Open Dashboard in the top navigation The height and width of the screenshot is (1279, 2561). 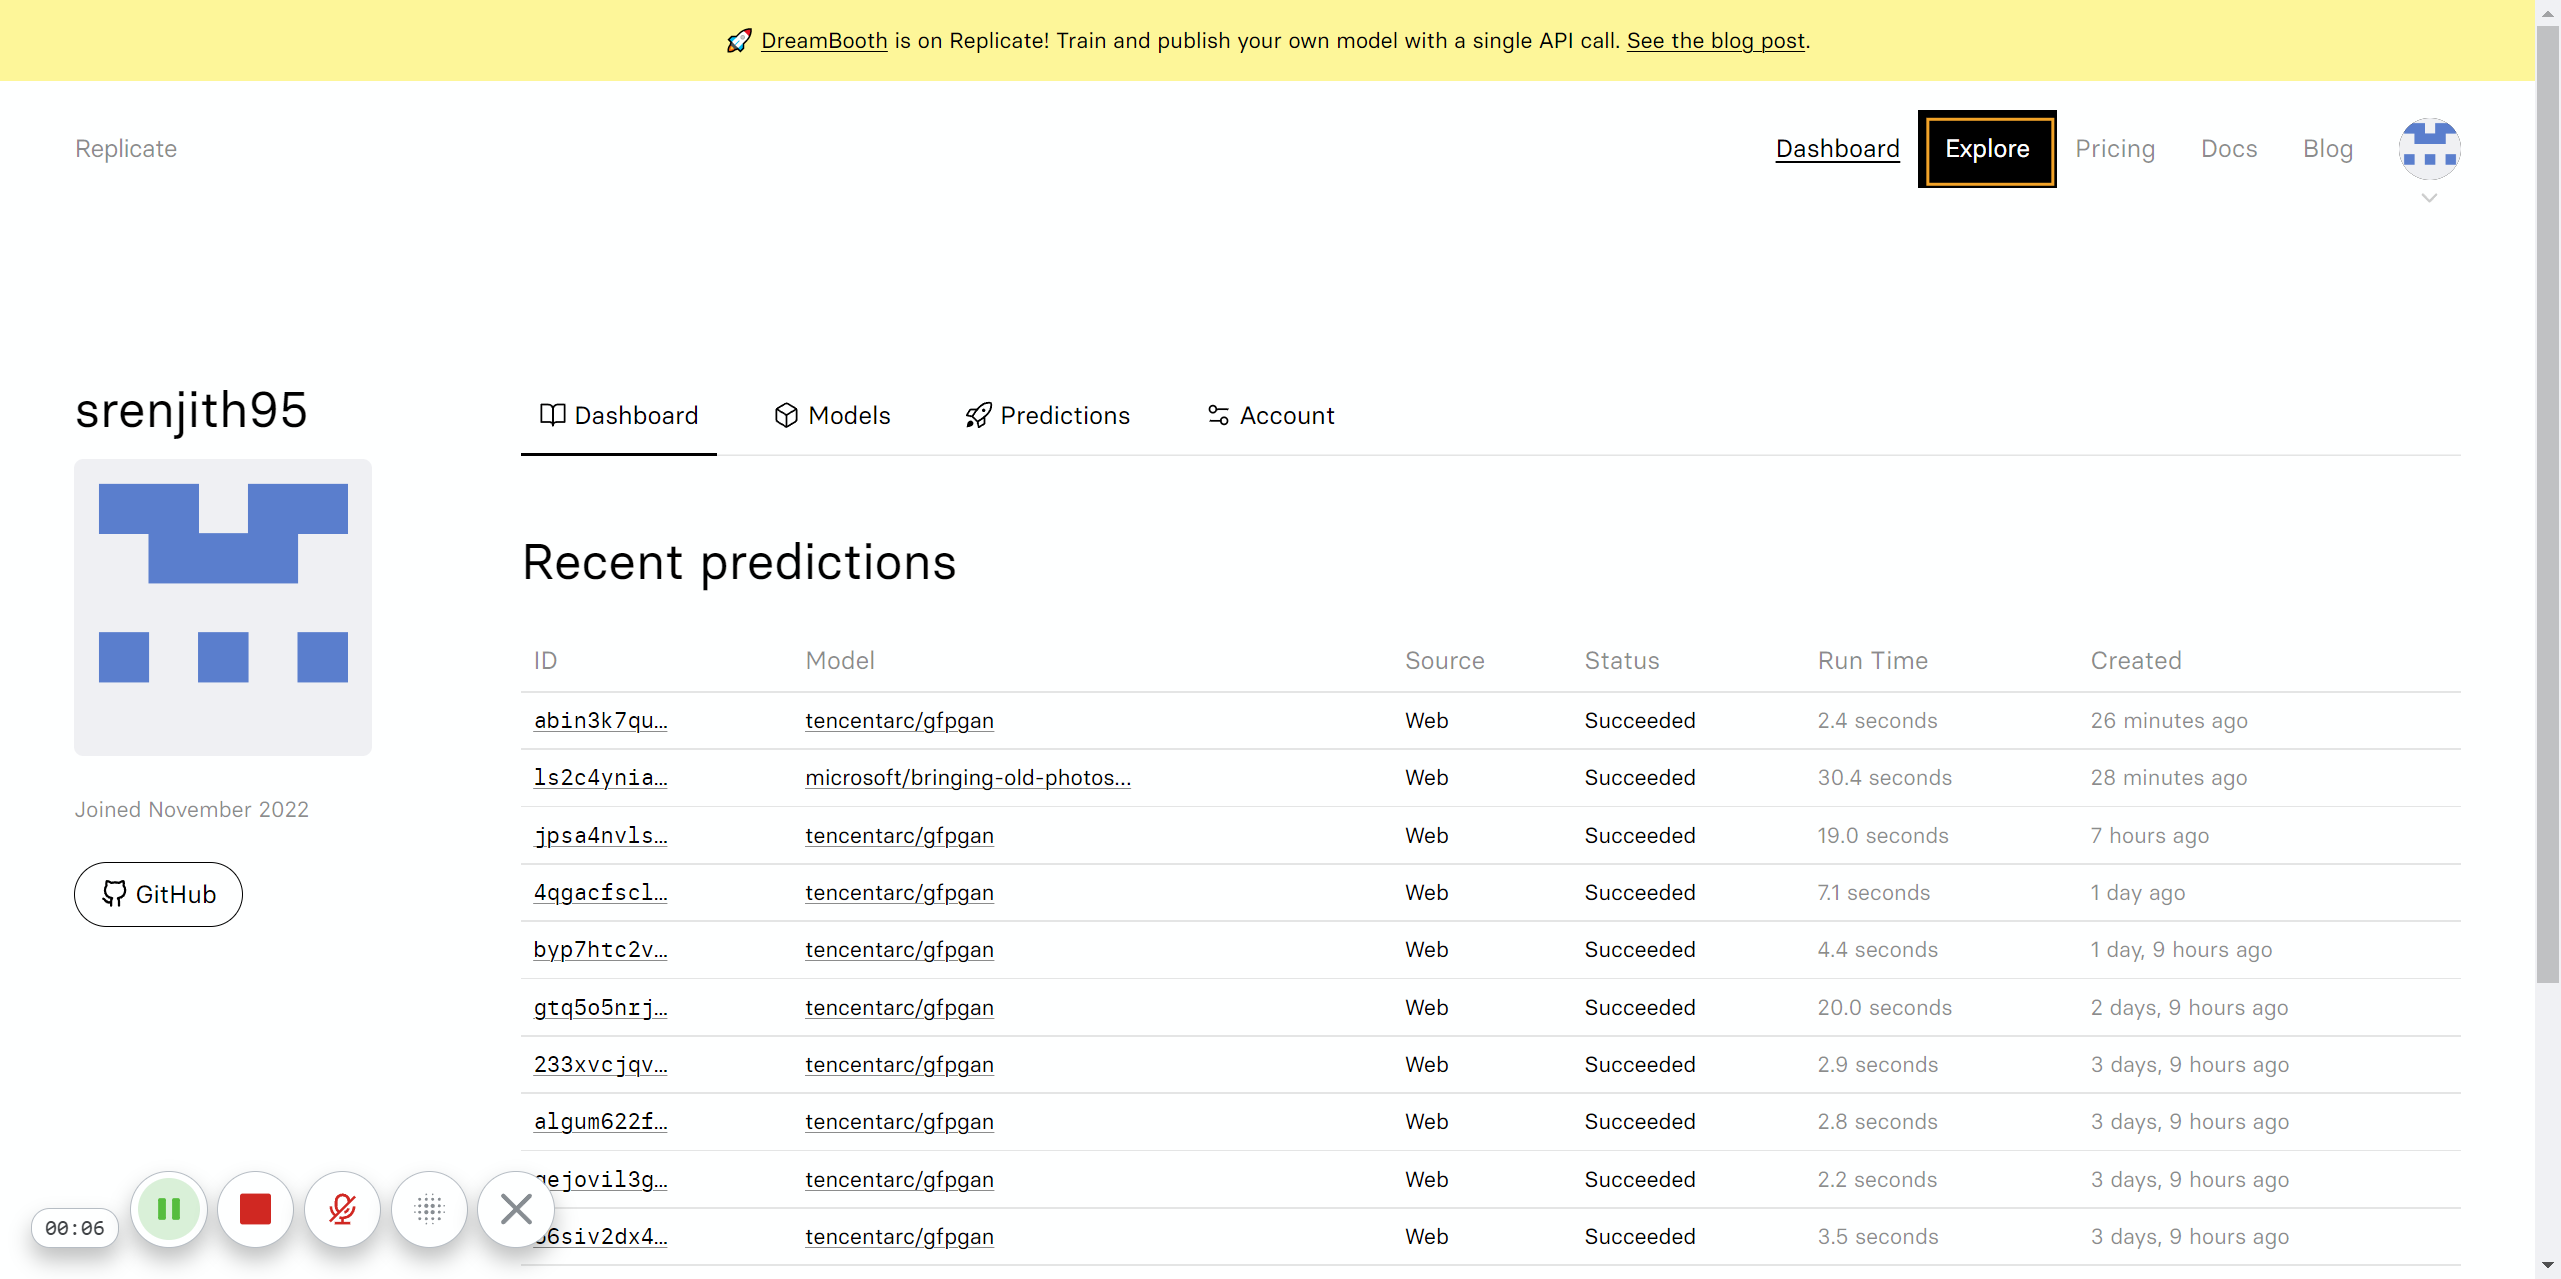(1837, 148)
